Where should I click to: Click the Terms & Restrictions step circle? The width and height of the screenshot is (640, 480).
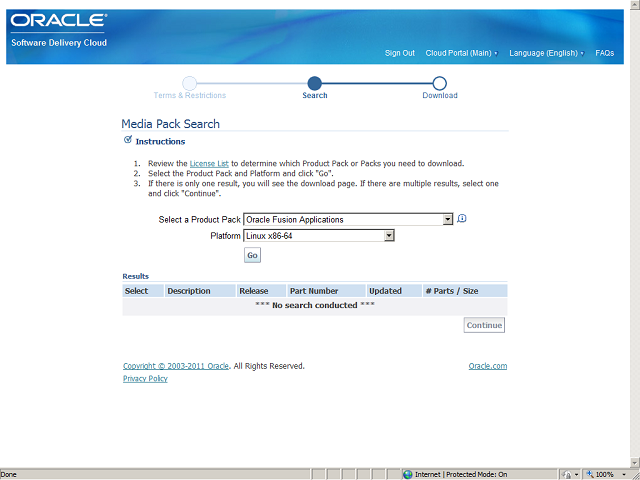click(189, 83)
